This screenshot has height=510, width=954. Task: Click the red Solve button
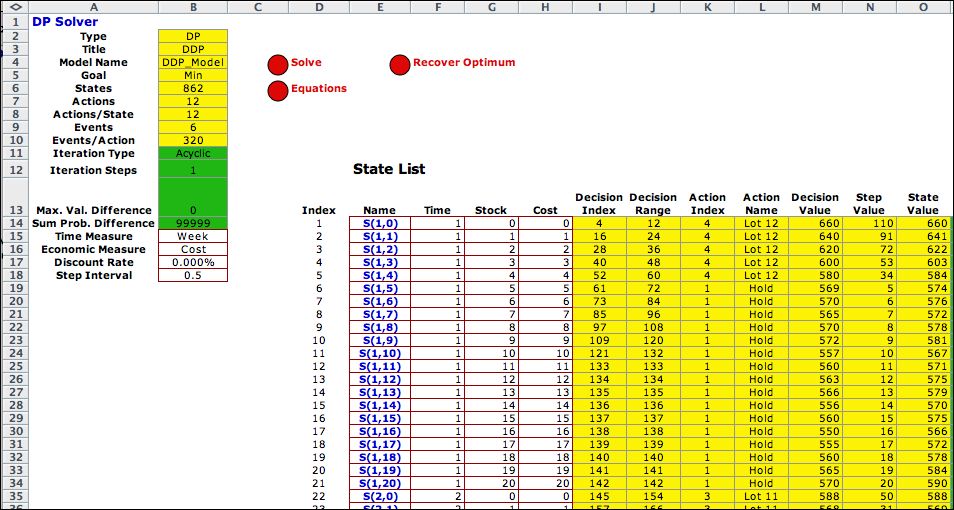[277, 65]
